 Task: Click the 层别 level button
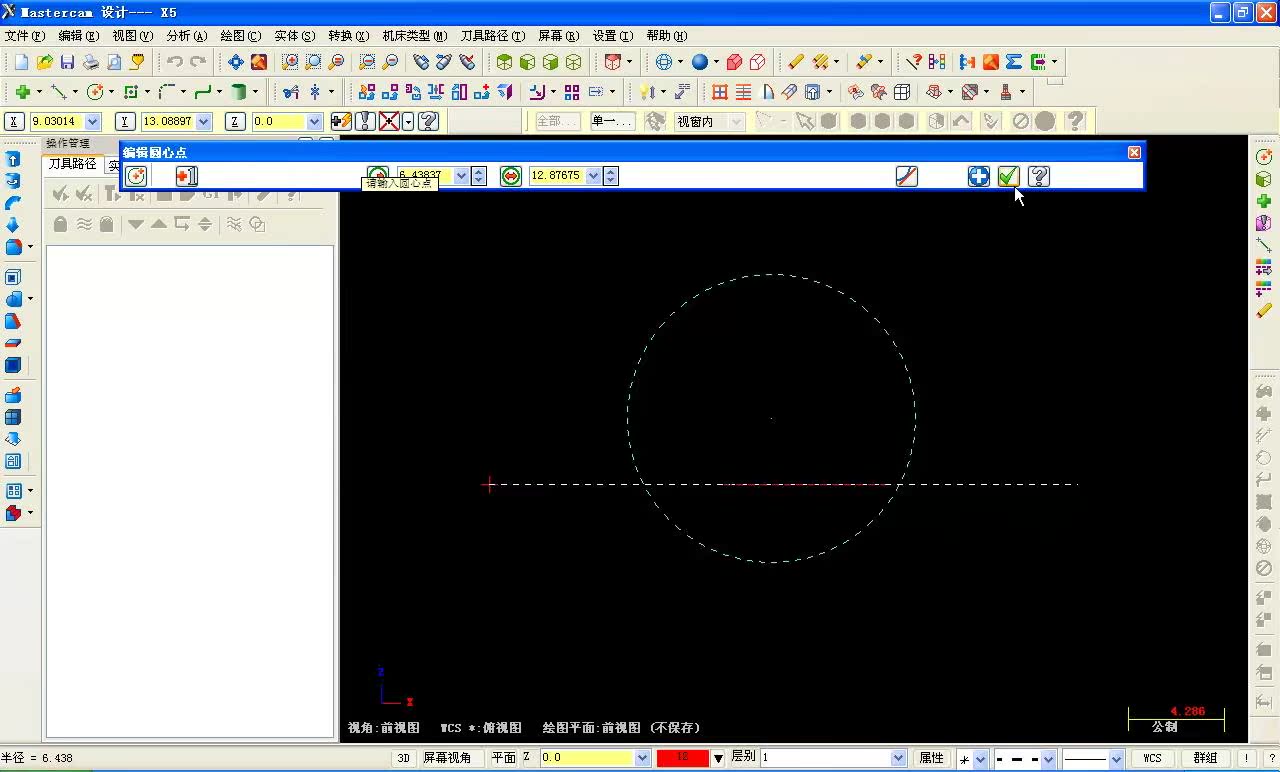coord(743,757)
